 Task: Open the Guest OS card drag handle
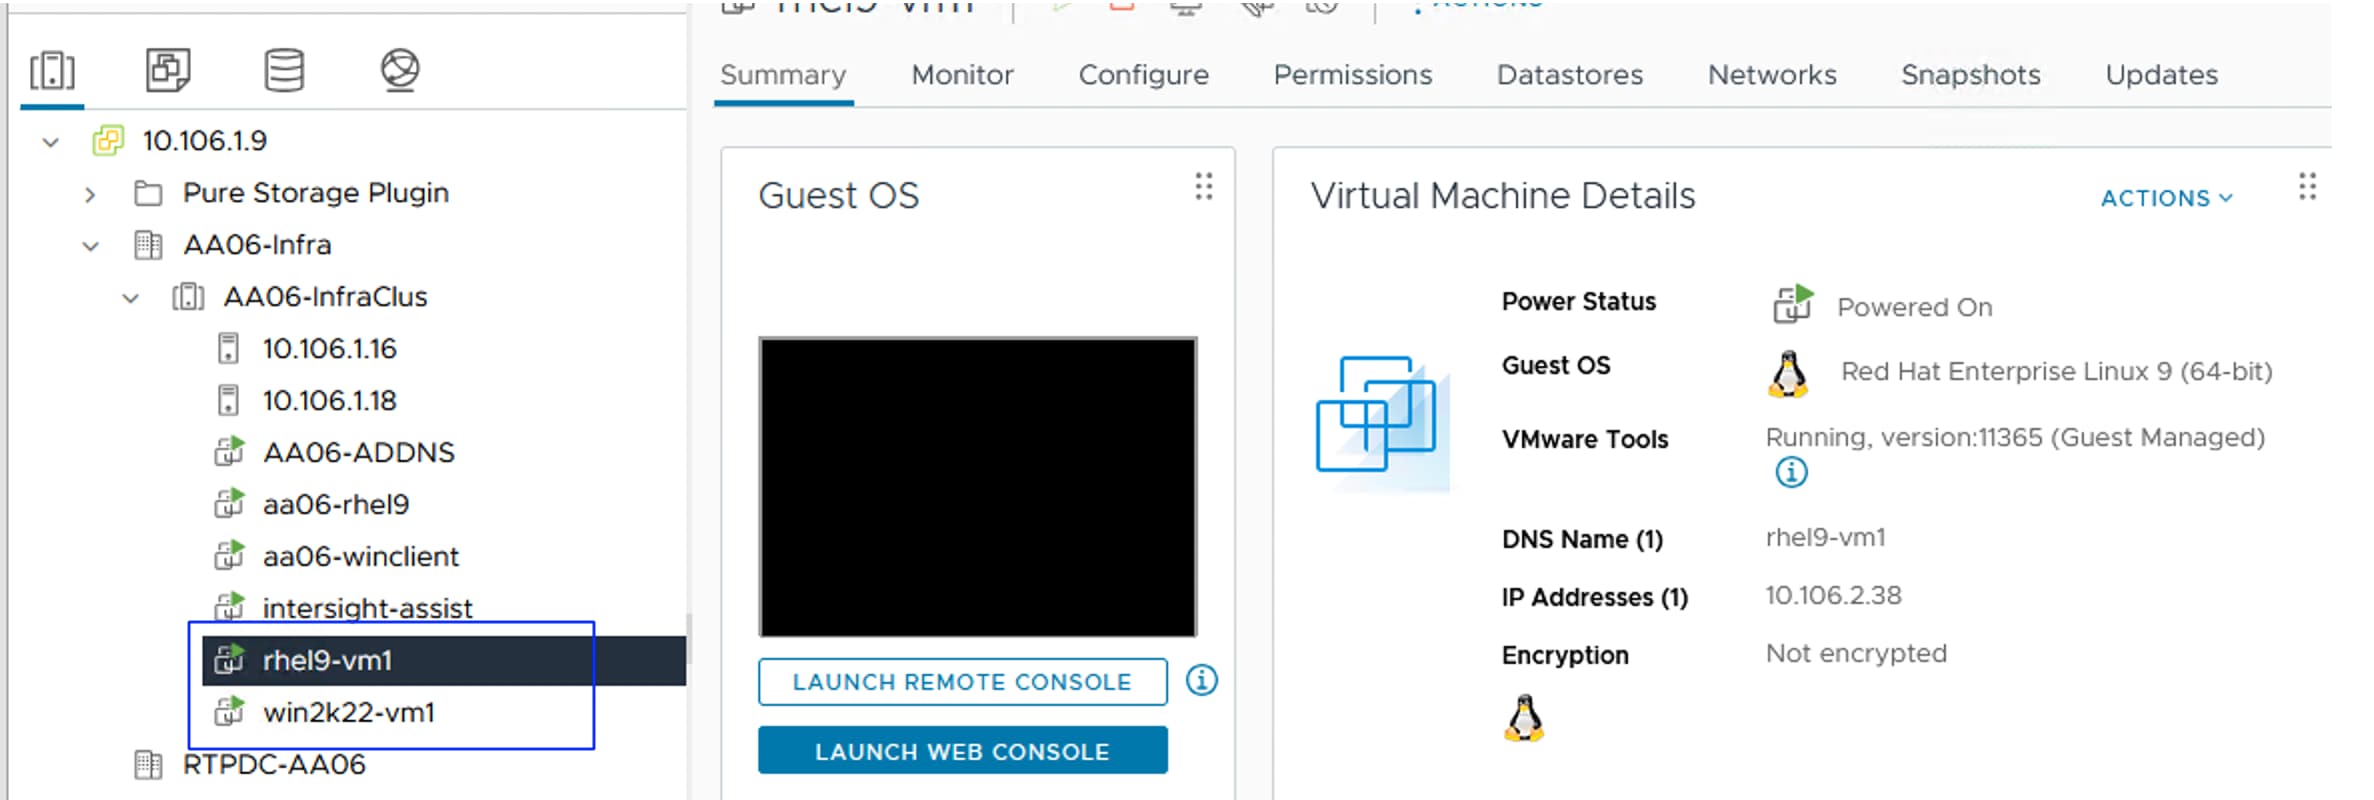(1204, 186)
